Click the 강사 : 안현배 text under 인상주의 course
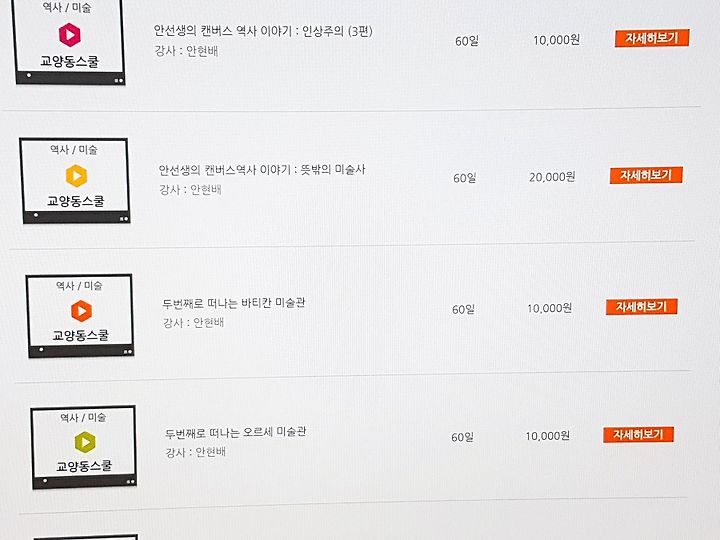The width and height of the screenshot is (720, 540). coord(186,51)
